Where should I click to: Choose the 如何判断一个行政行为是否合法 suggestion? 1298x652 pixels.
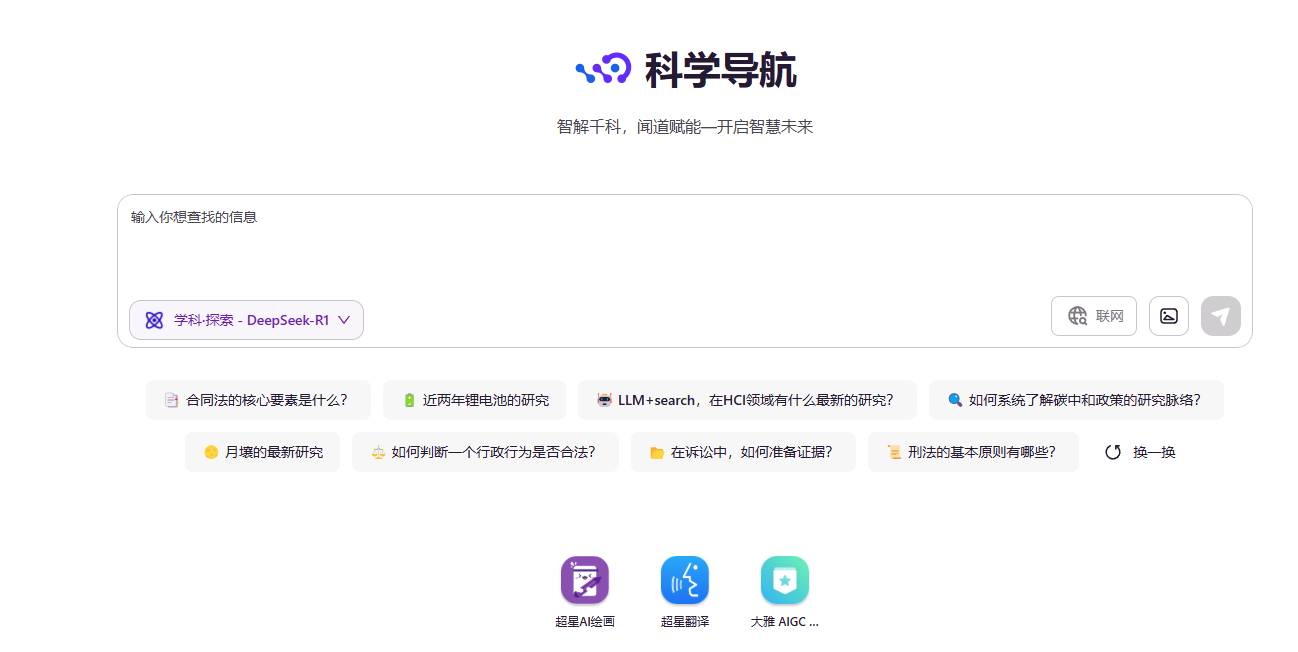[x=485, y=452]
